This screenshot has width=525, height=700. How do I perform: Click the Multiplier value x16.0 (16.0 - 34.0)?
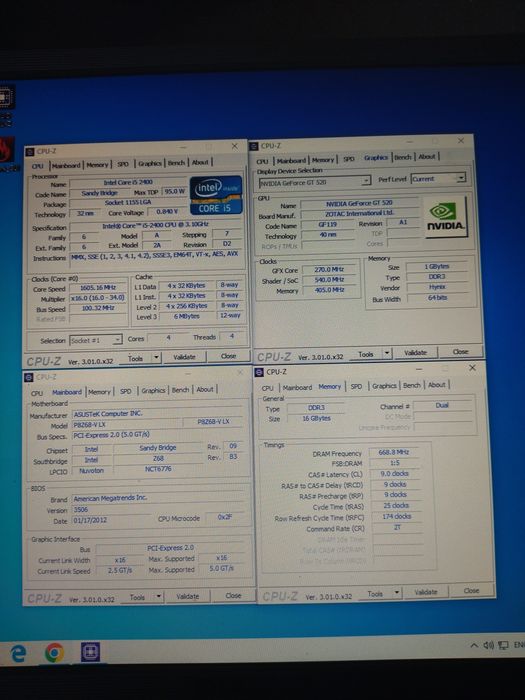[x=98, y=298]
